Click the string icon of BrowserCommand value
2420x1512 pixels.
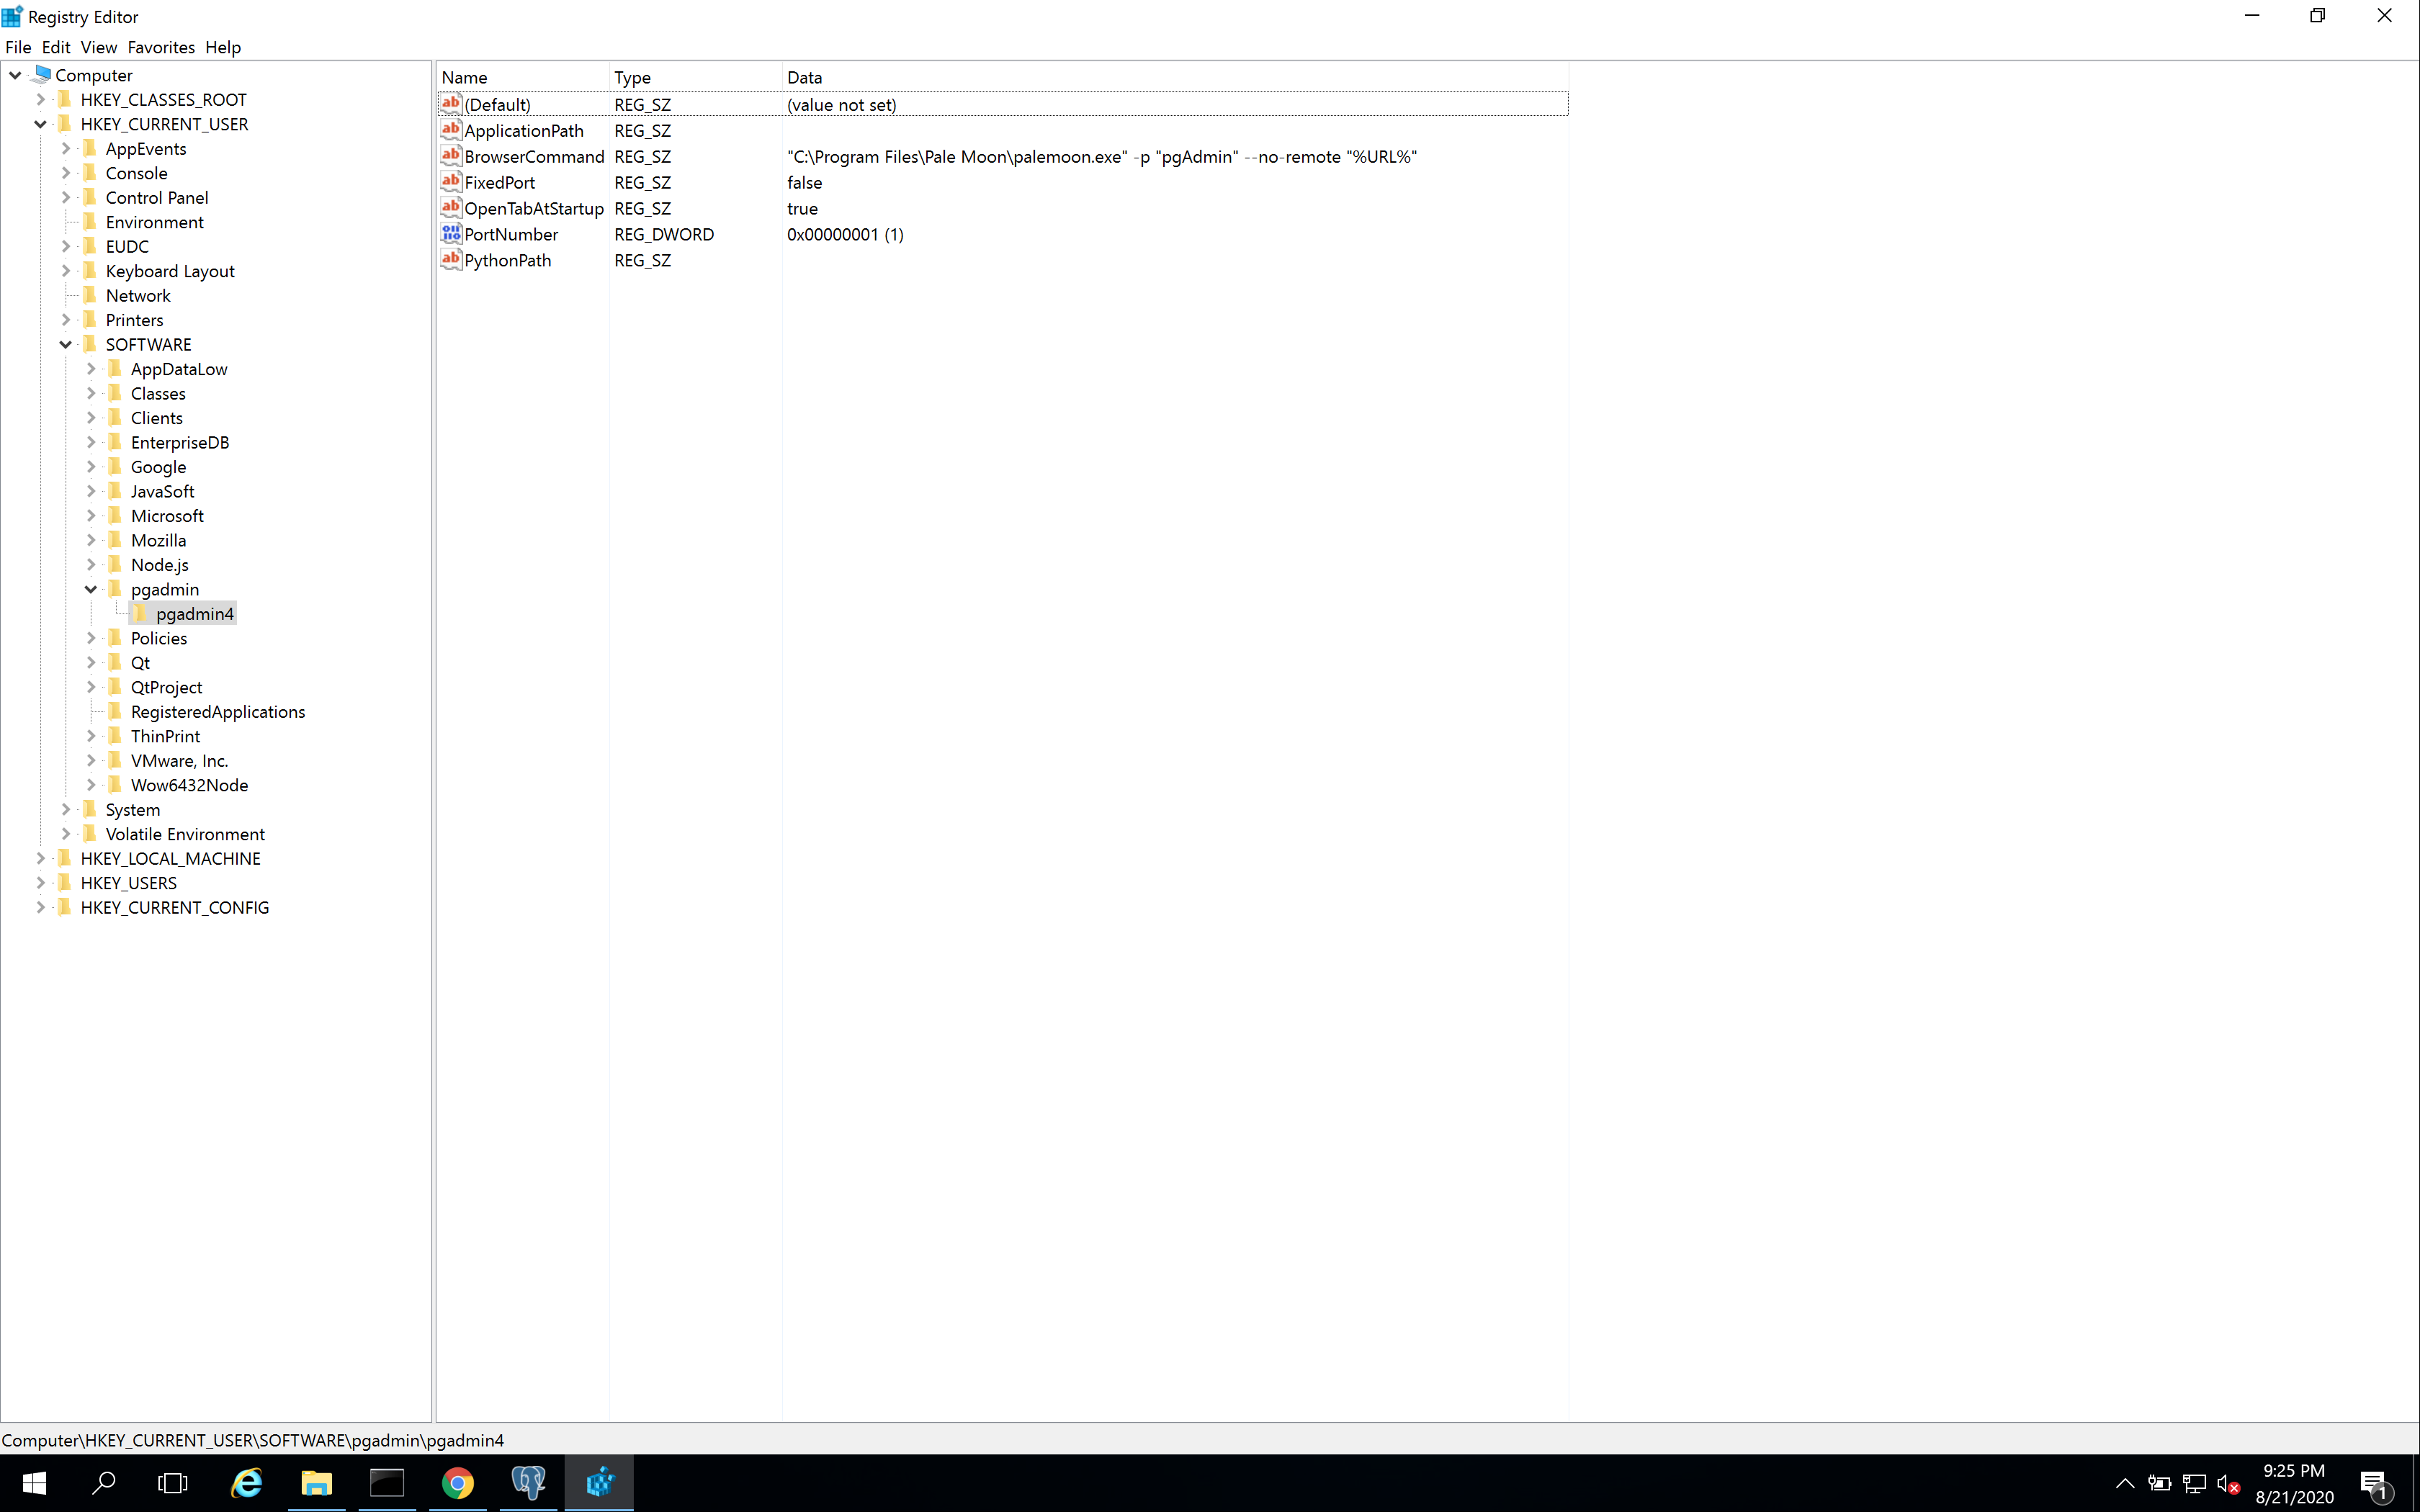(x=451, y=156)
